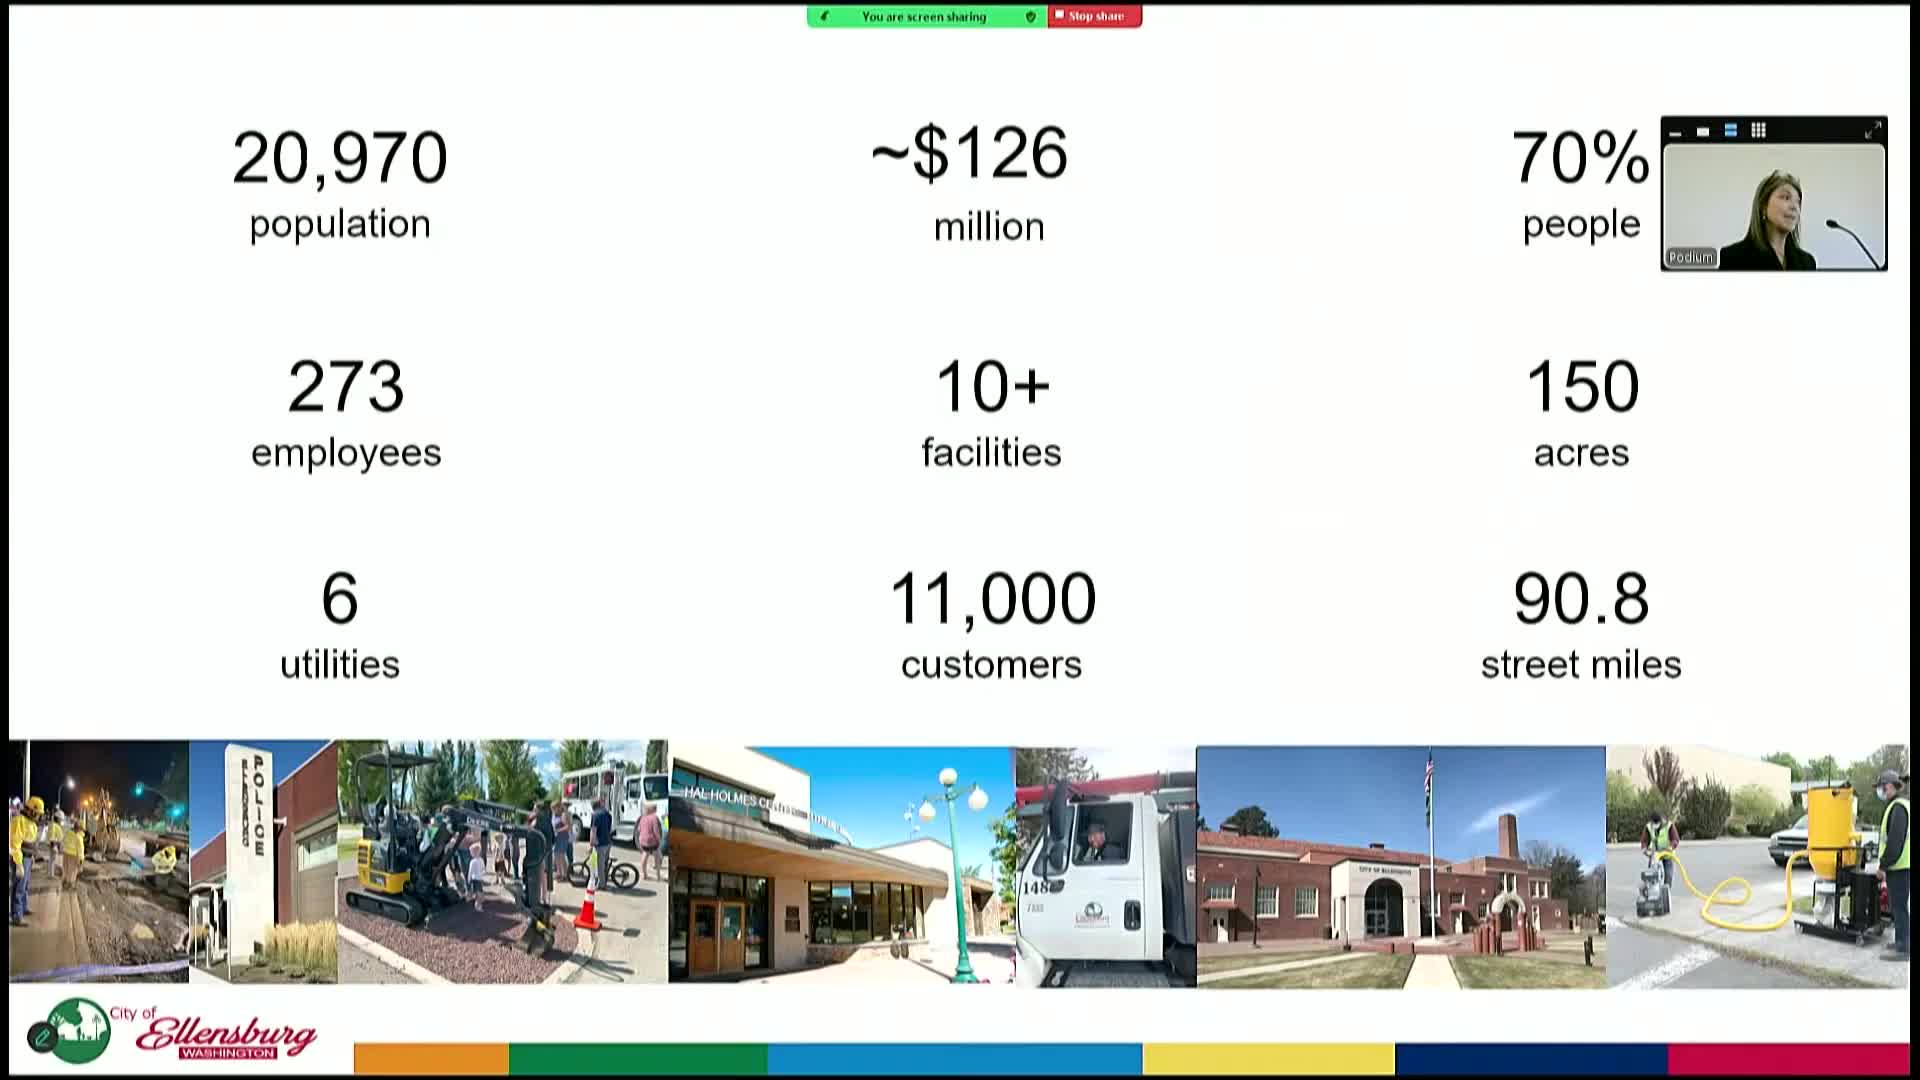
Task: Click the Stop share button
Action: pos(1094,16)
